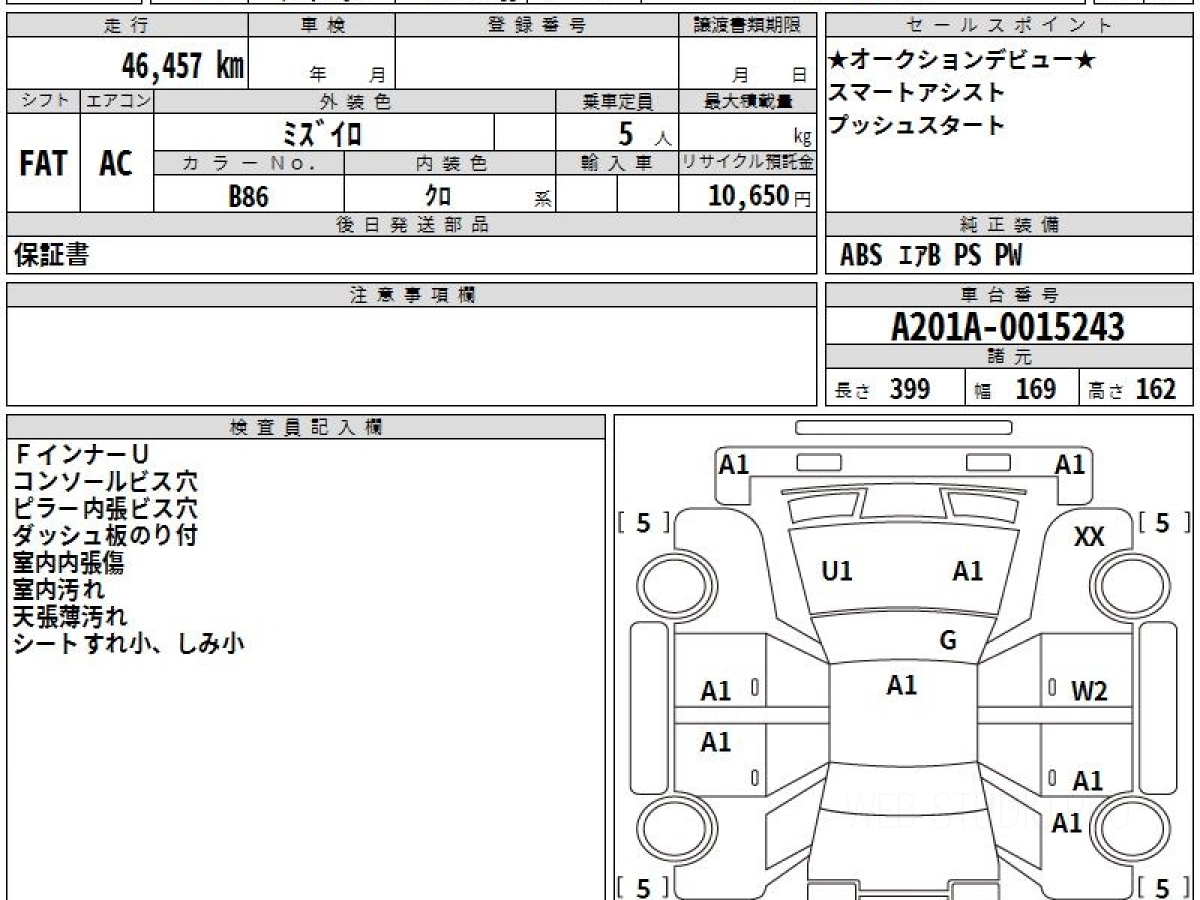Click the XX mark on car diagram
This screenshot has height=900, width=1200.
tap(1089, 538)
